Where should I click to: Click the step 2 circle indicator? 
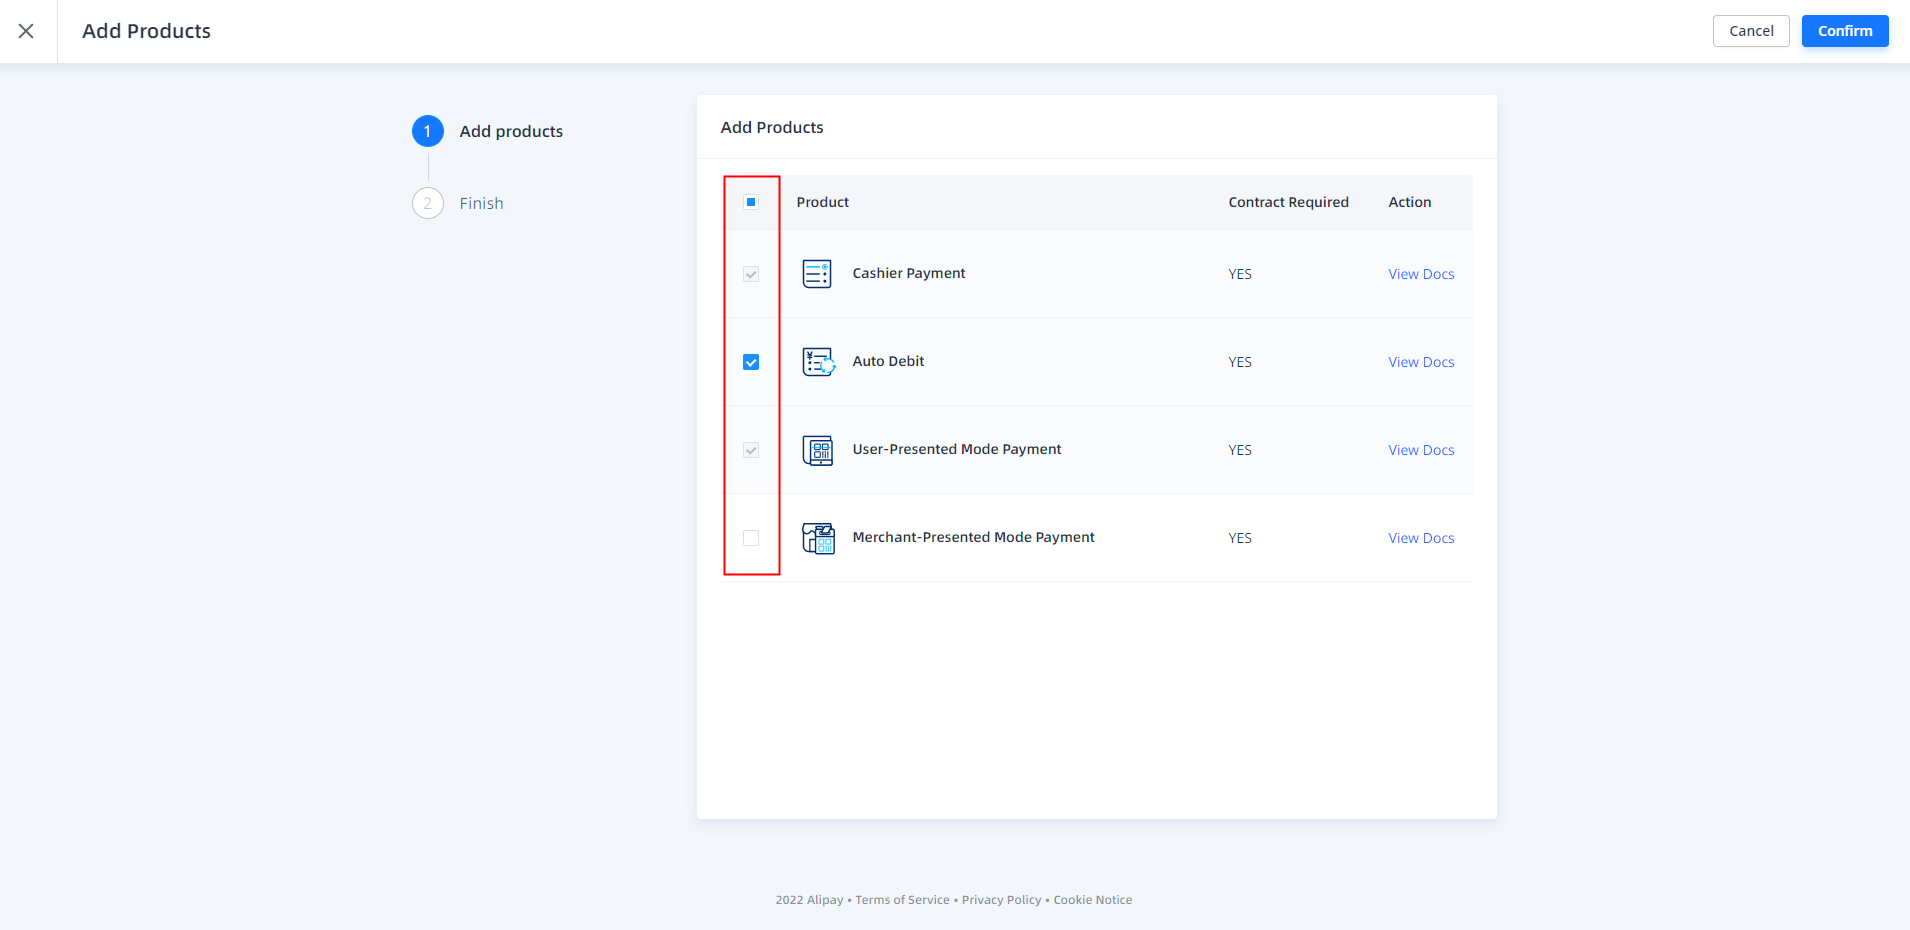[428, 203]
